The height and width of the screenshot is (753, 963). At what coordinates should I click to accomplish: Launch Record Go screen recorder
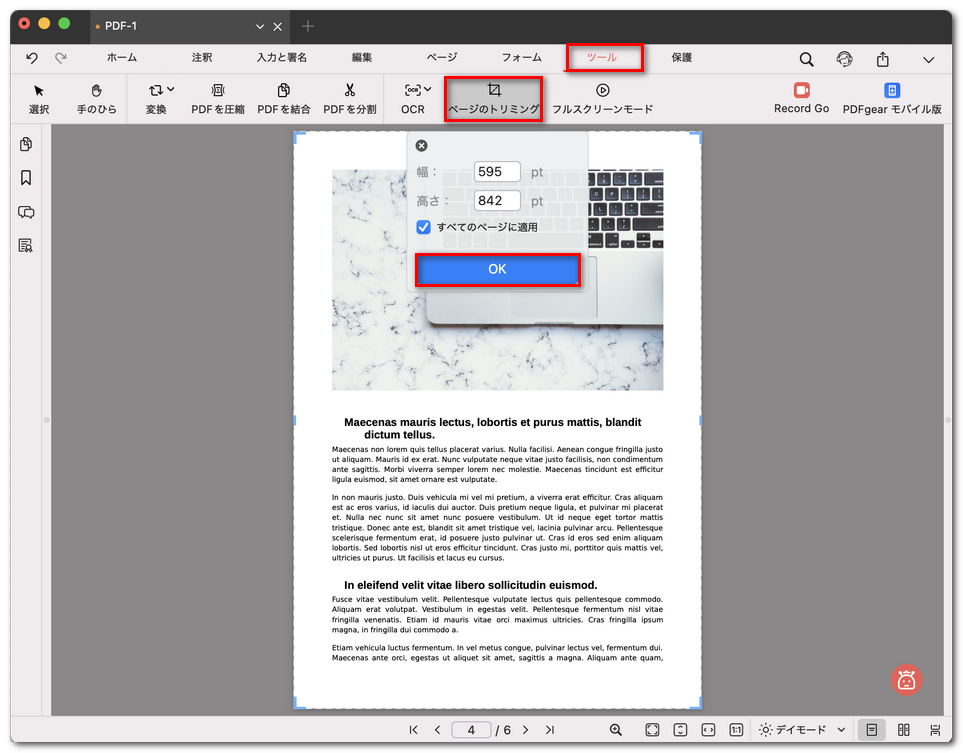coord(801,98)
